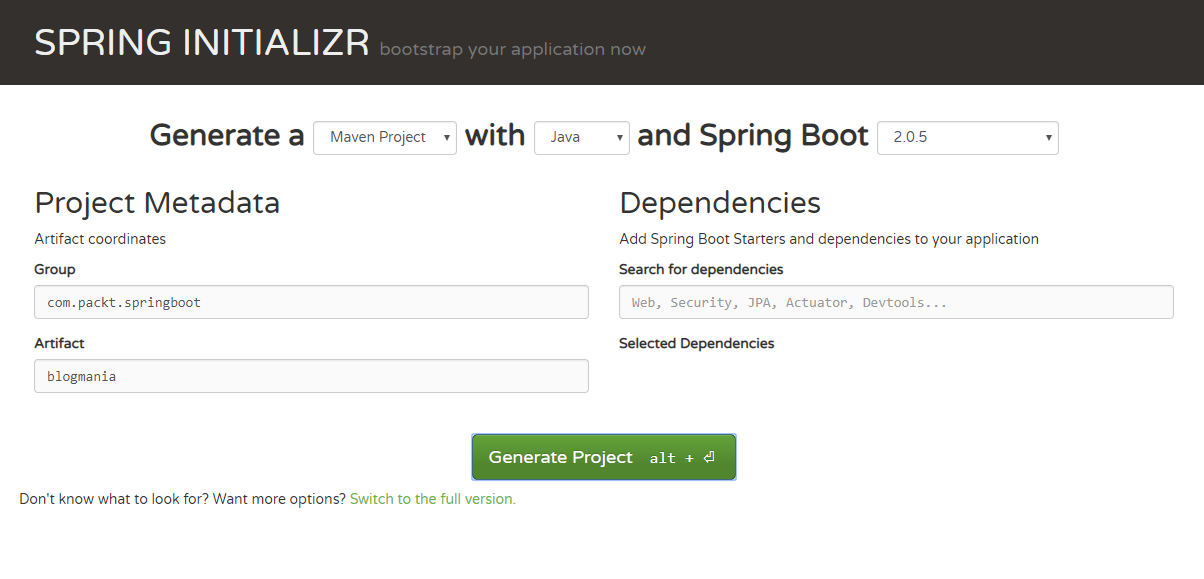This screenshot has width=1204, height=579.
Task: Click the SPRING INITIALIZR header title
Action: (x=202, y=43)
